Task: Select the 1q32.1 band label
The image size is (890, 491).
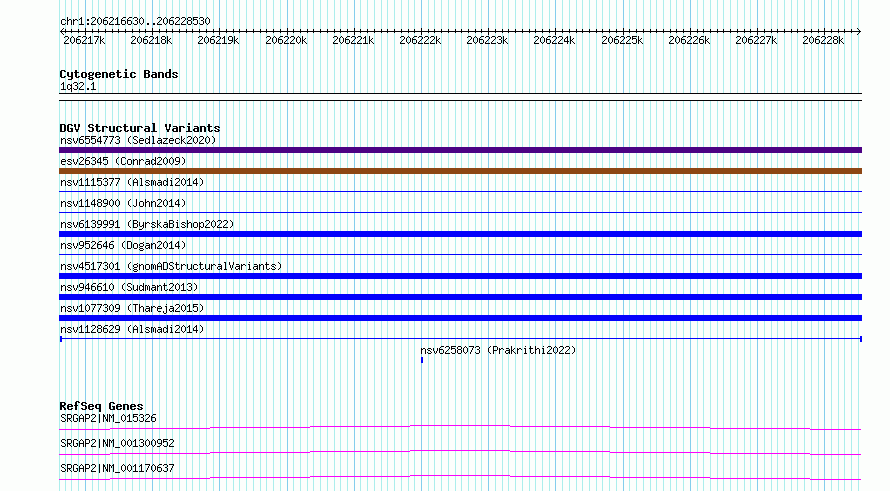Action: [x=78, y=86]
